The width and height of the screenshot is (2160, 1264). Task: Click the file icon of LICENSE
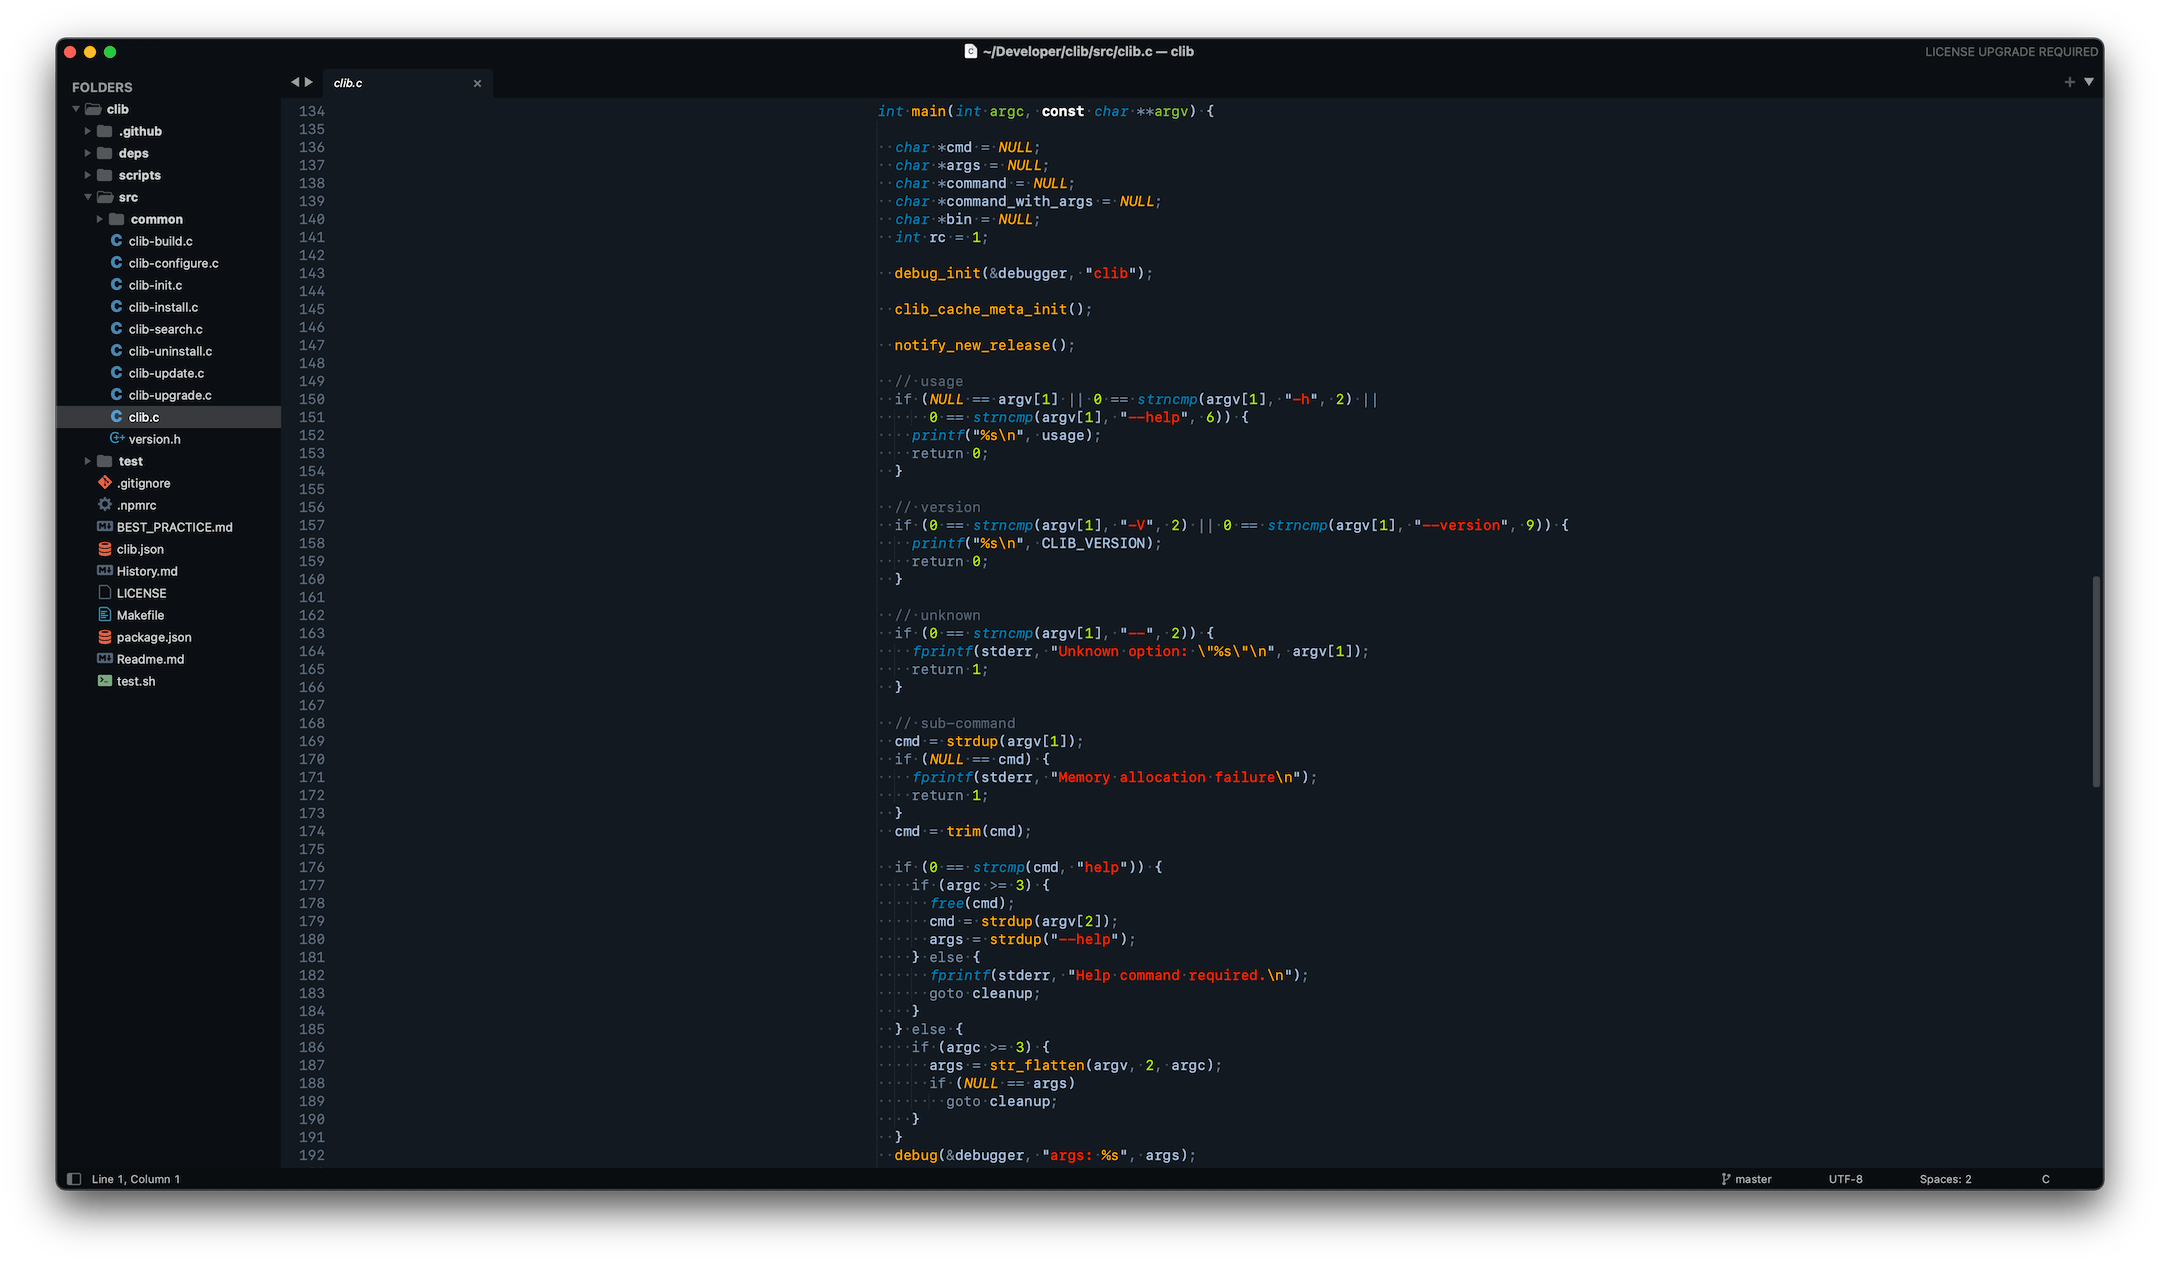[105, 593]
